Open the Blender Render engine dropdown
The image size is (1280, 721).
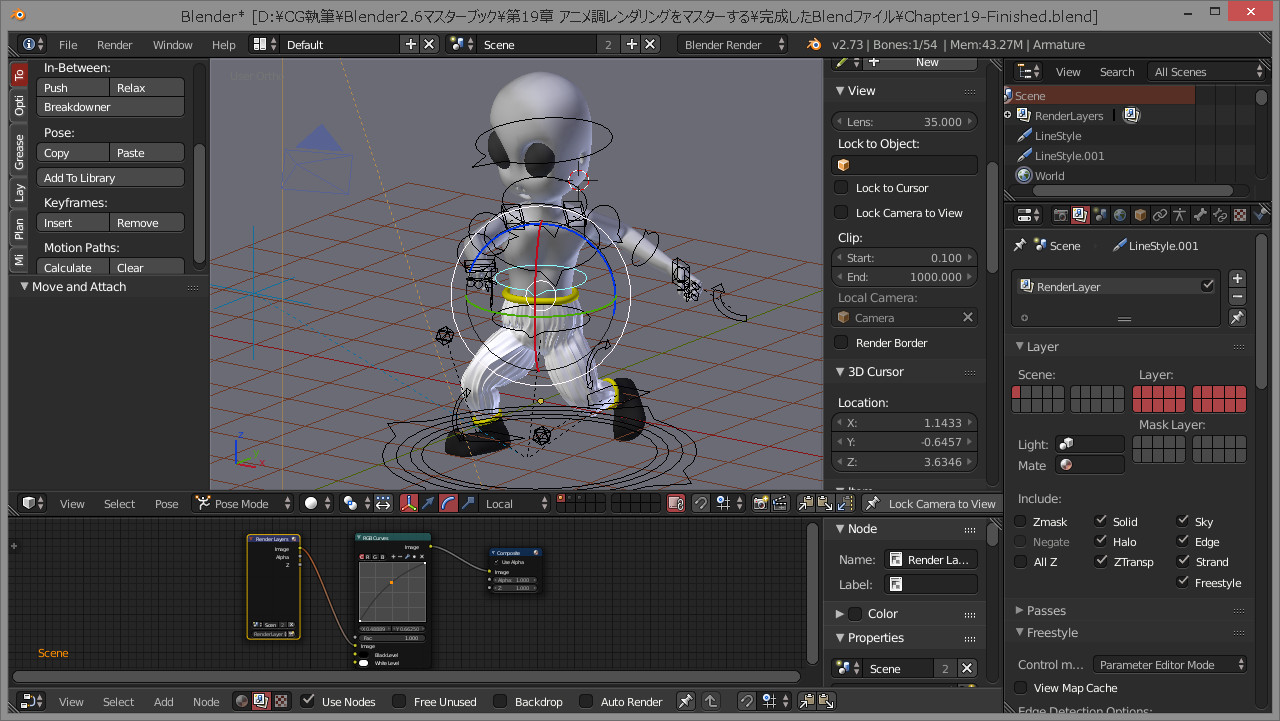point(732,45)
